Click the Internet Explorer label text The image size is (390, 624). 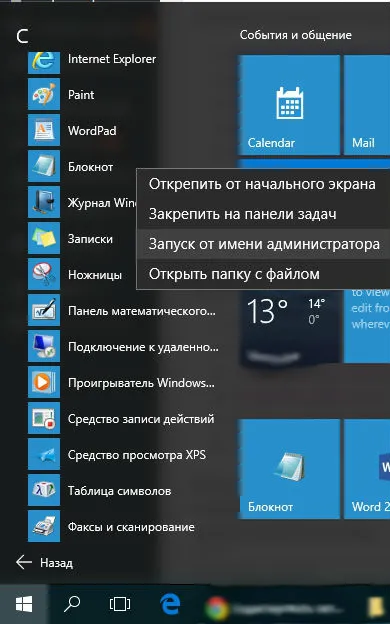112,59
